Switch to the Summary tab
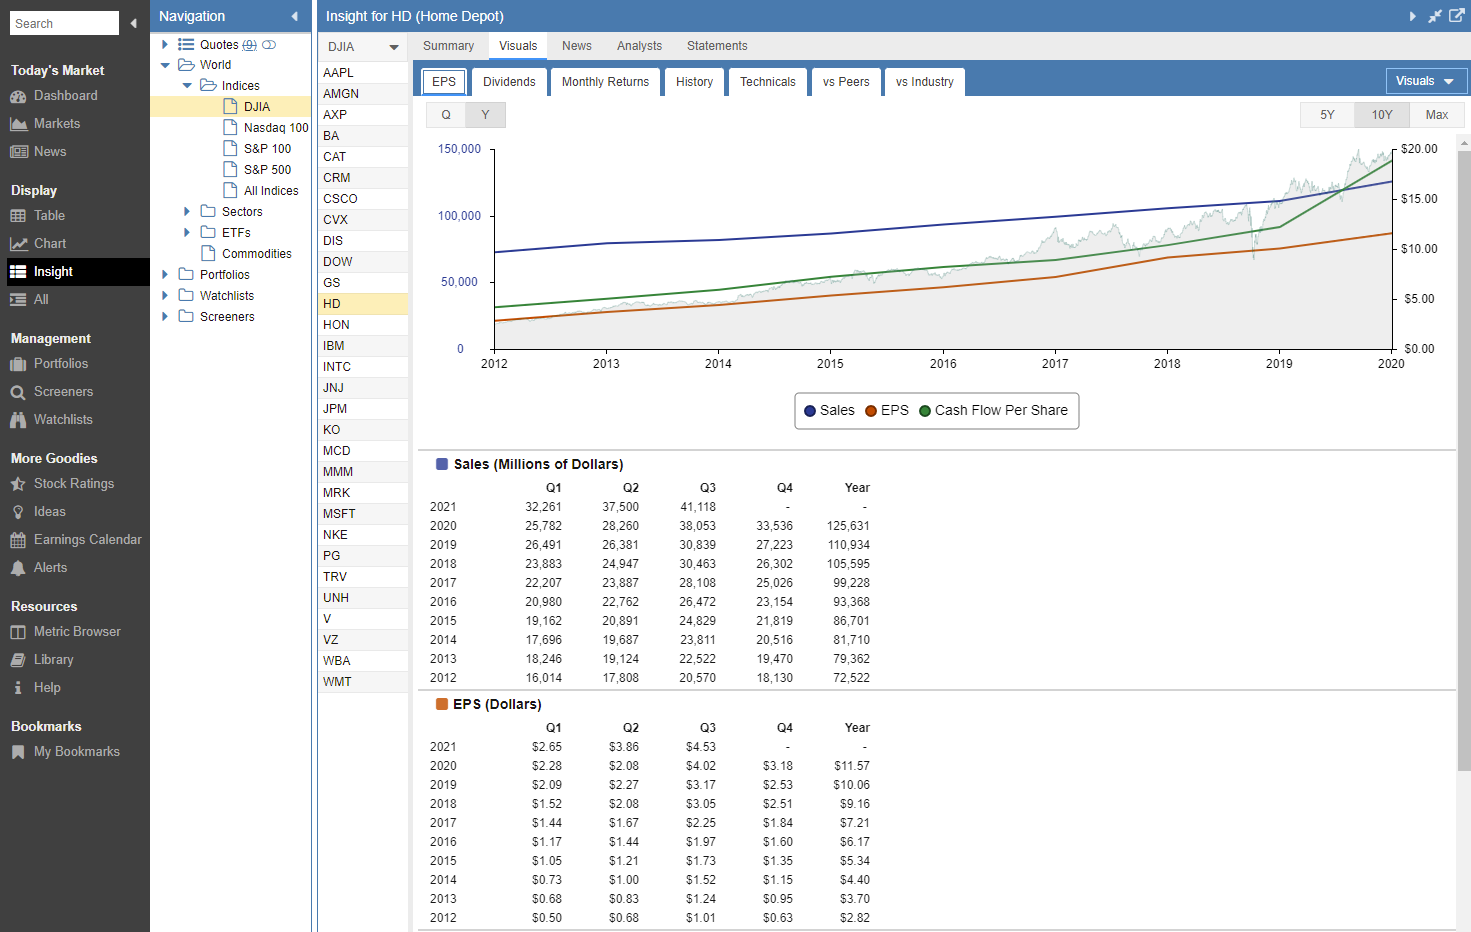 pos(448,46)
